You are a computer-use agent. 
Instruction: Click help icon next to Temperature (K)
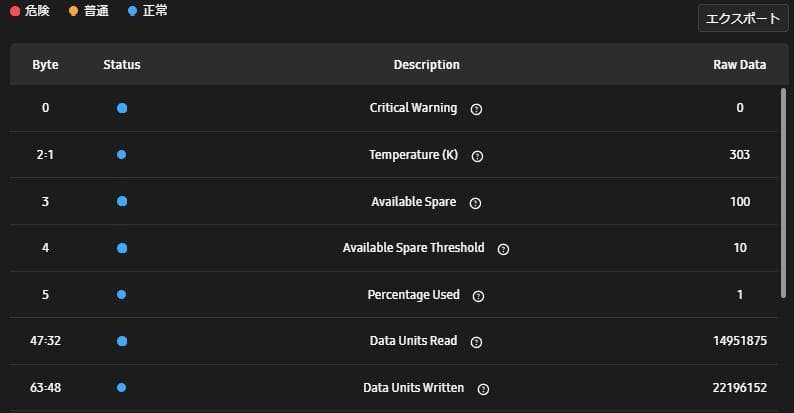[477, 156]
